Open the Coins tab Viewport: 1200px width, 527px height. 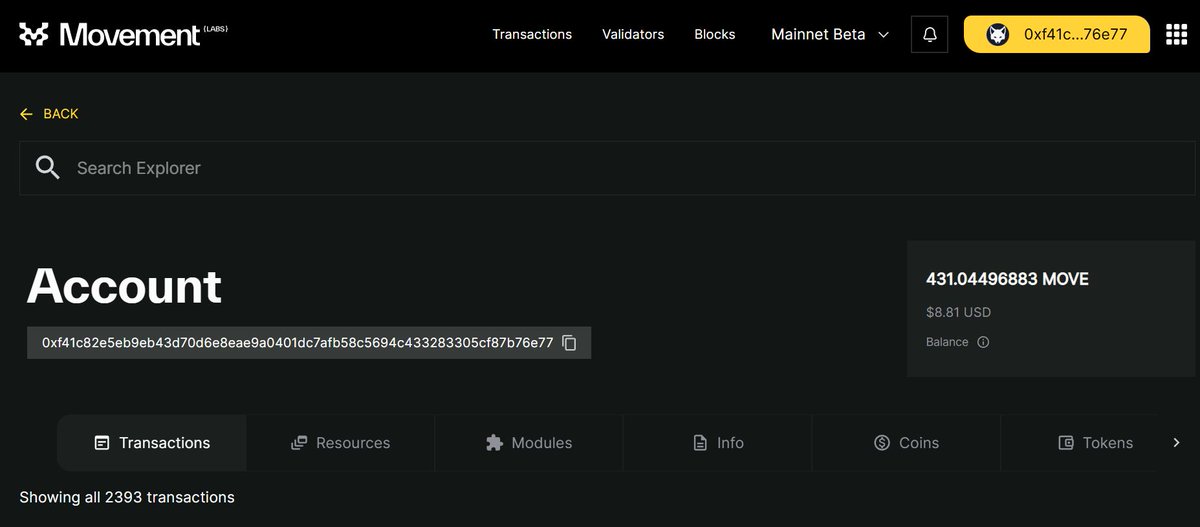[x=906, y=442]
